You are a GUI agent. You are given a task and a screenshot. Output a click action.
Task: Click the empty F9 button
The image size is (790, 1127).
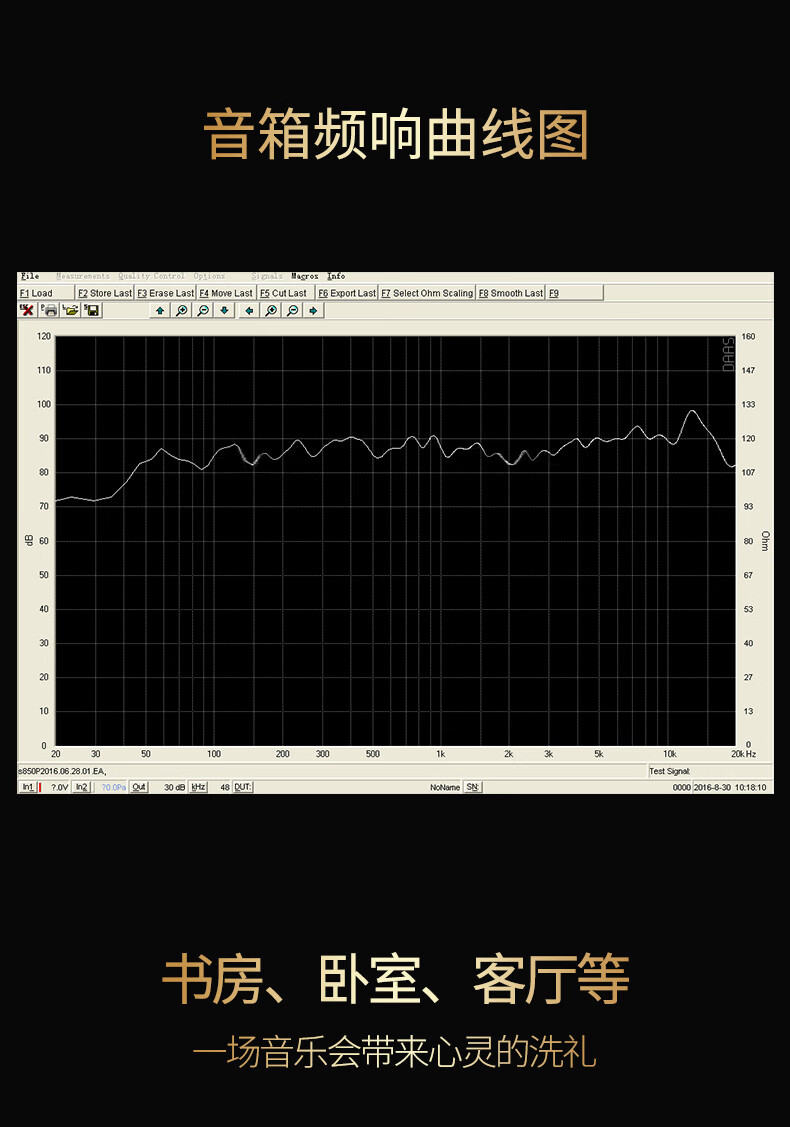pyautogui.click(x=575, y=293)
